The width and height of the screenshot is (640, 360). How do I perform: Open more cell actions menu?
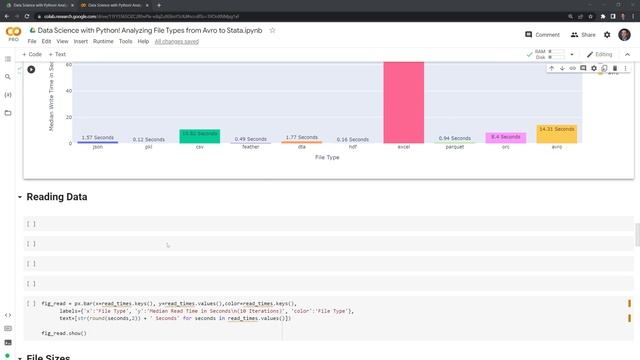(625, 68)
